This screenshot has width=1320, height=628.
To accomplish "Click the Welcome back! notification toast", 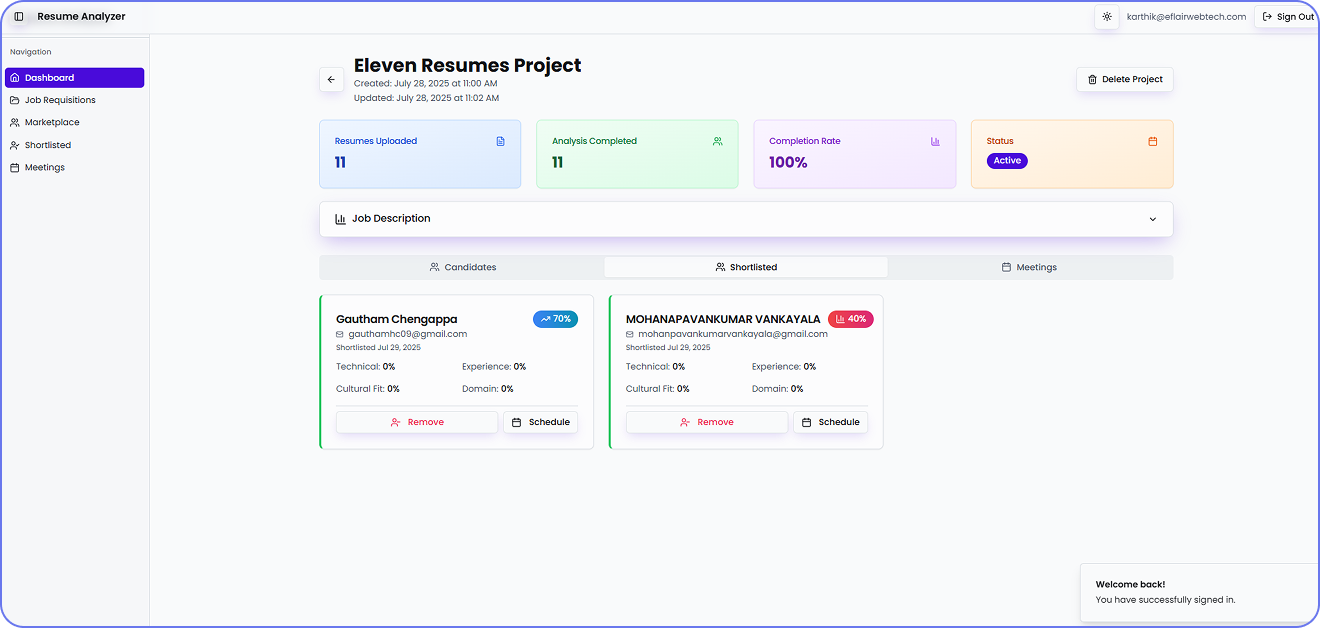I will coord(1200,592).
